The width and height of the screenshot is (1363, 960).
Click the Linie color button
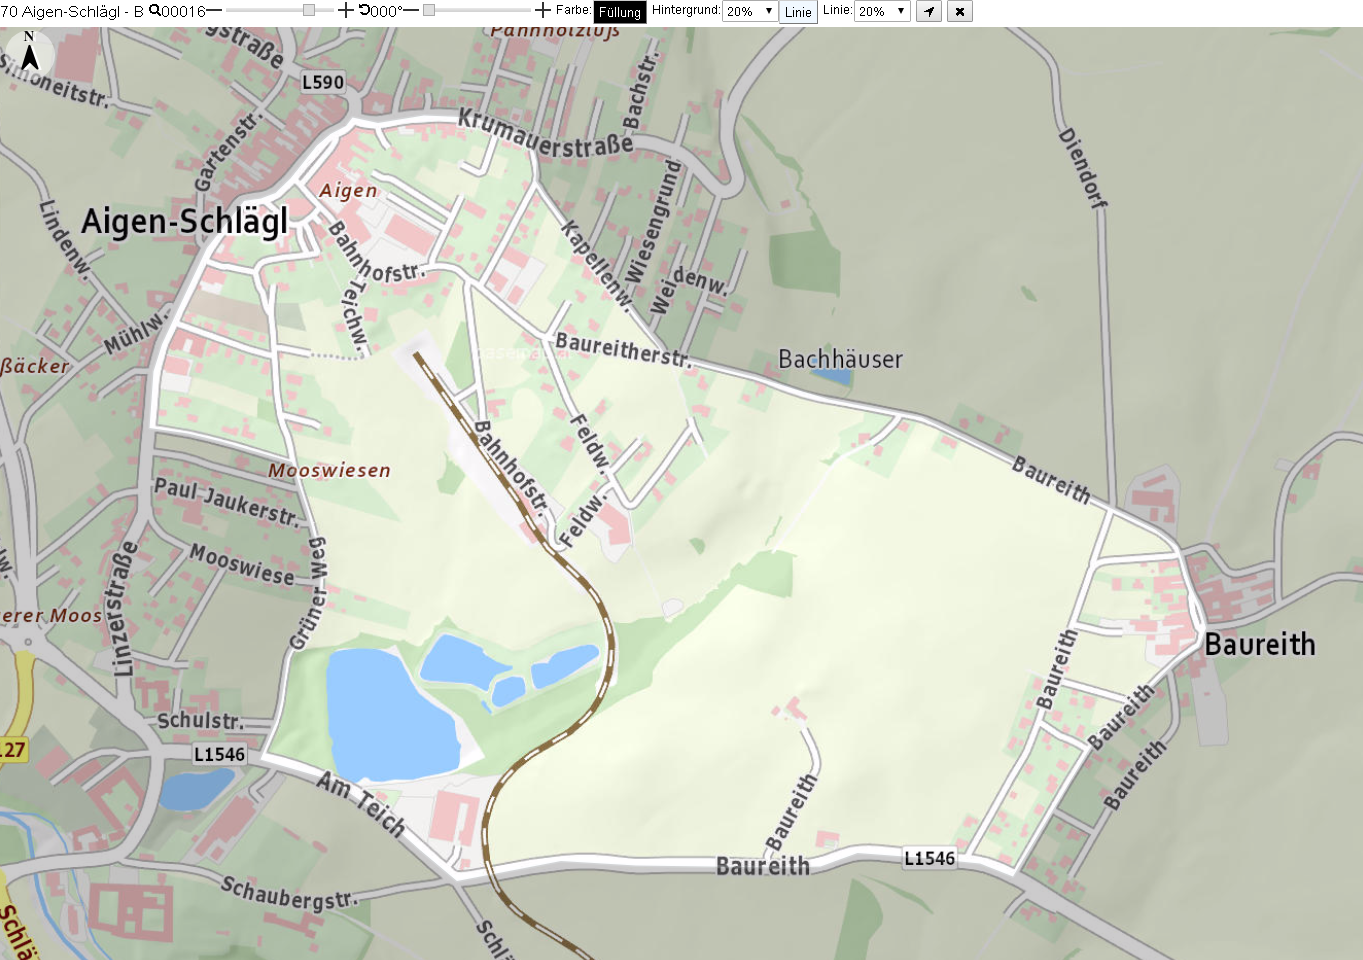(x=798, y=12)
